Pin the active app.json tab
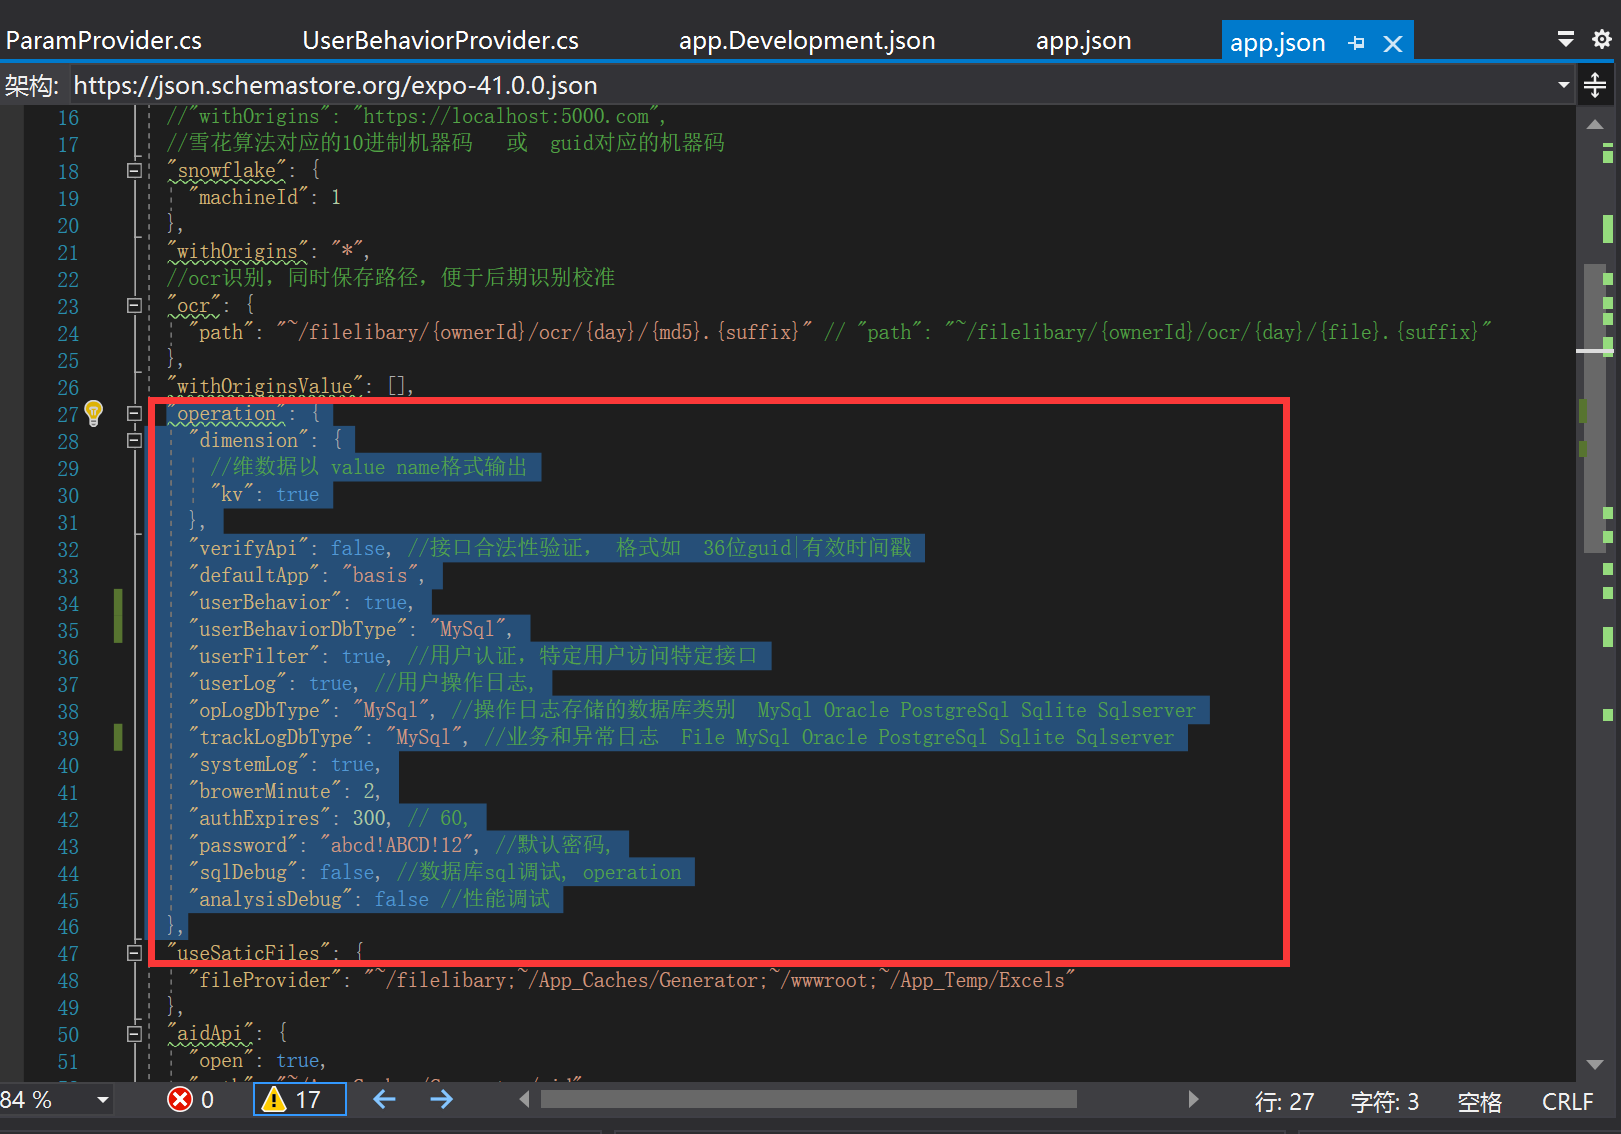1621x1134 pixels. click(x=1356, y=43)
